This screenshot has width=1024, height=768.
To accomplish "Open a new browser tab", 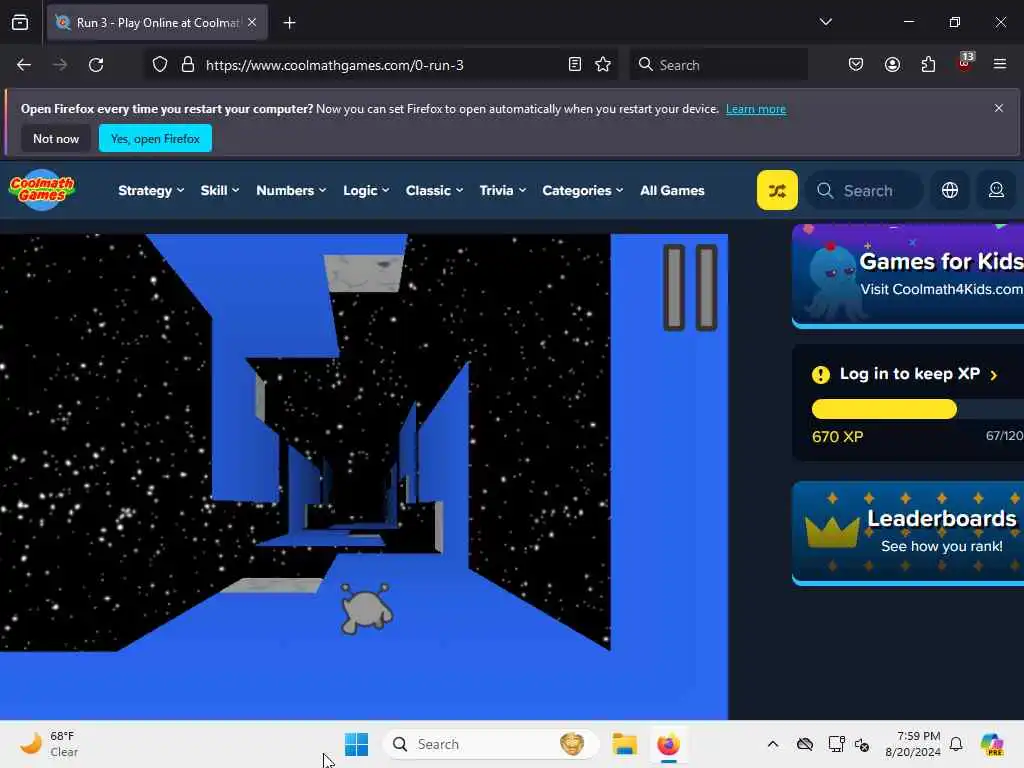I will [289, 23].
